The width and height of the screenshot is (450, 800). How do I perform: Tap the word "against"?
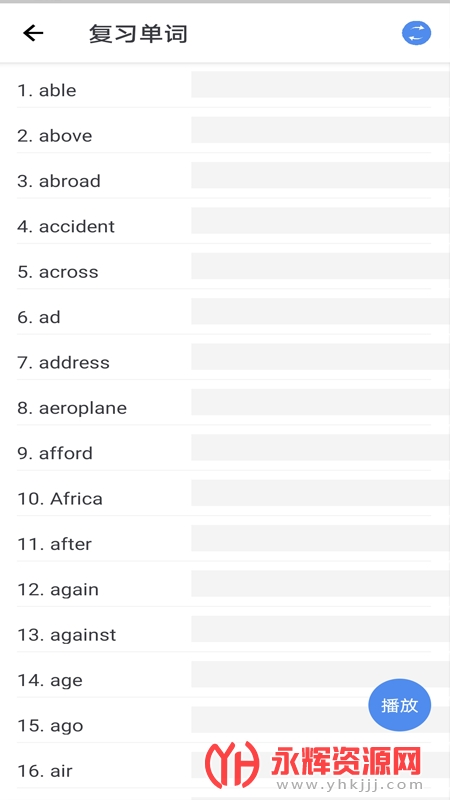(83, 635)
